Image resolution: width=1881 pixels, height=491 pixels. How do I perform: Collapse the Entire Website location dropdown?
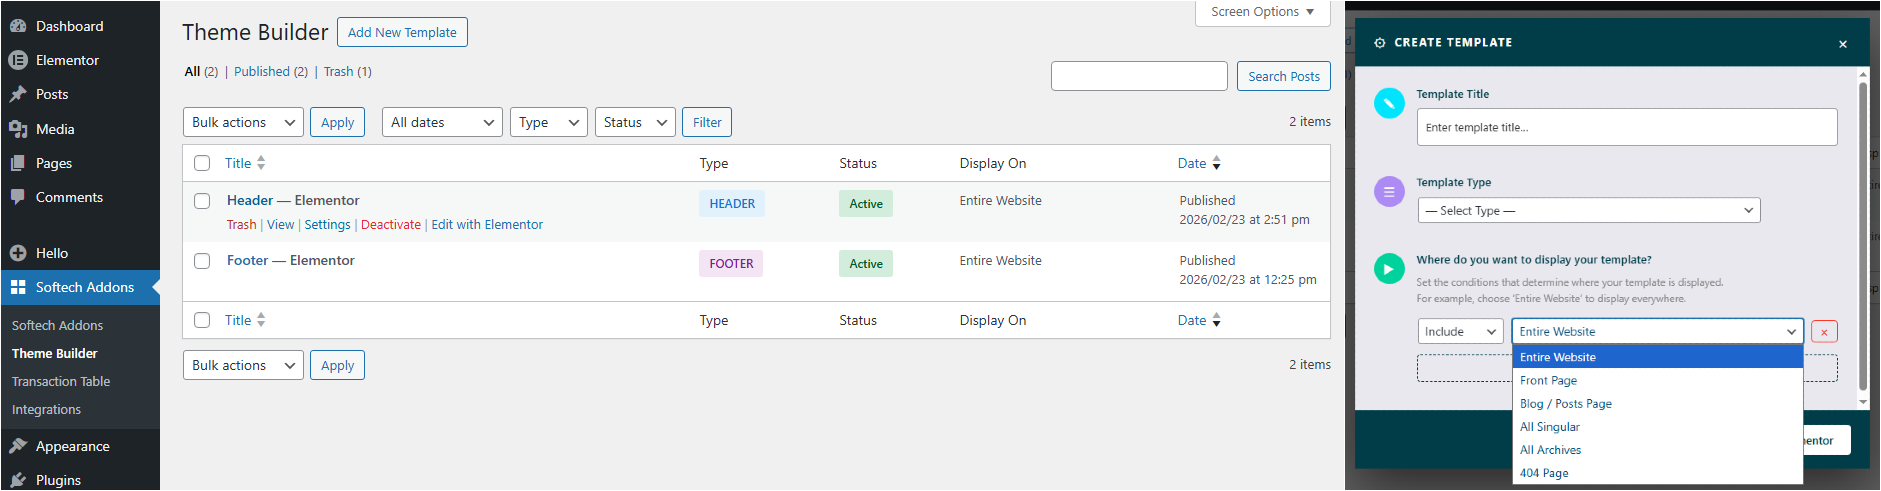1658,331
